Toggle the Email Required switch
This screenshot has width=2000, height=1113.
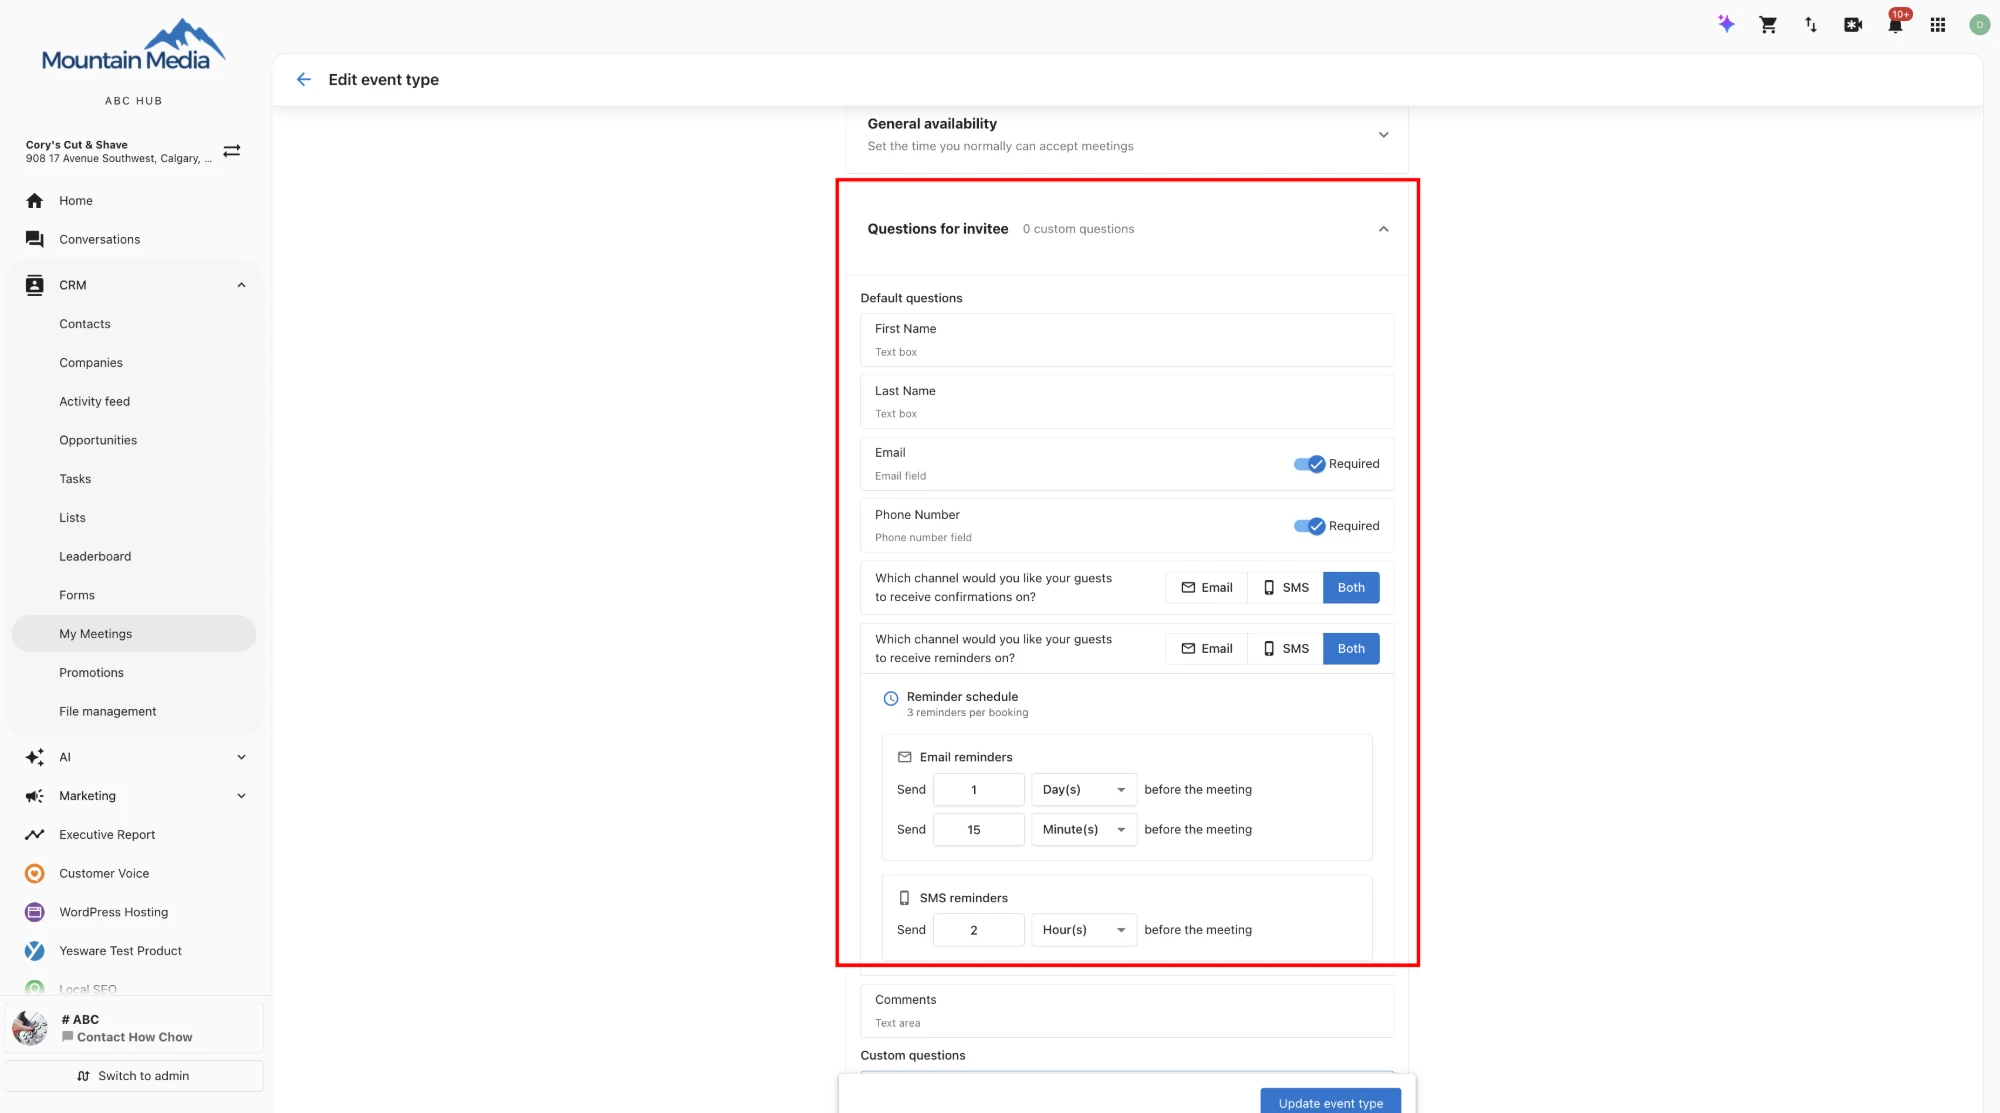[1309, 464]
